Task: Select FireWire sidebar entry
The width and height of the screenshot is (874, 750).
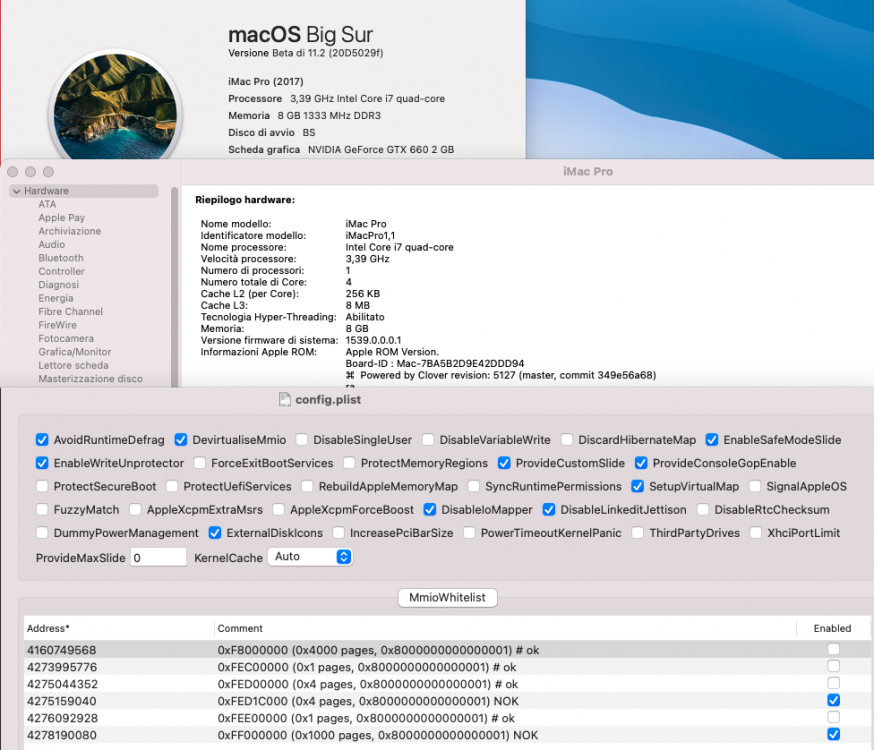Action: coord(57,325)
